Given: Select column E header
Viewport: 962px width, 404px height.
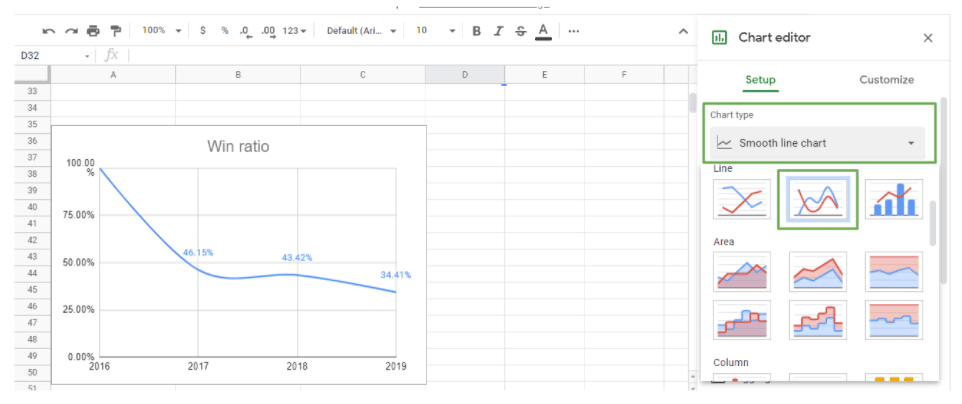Looking at the screenshot, I should pos(545,75).
